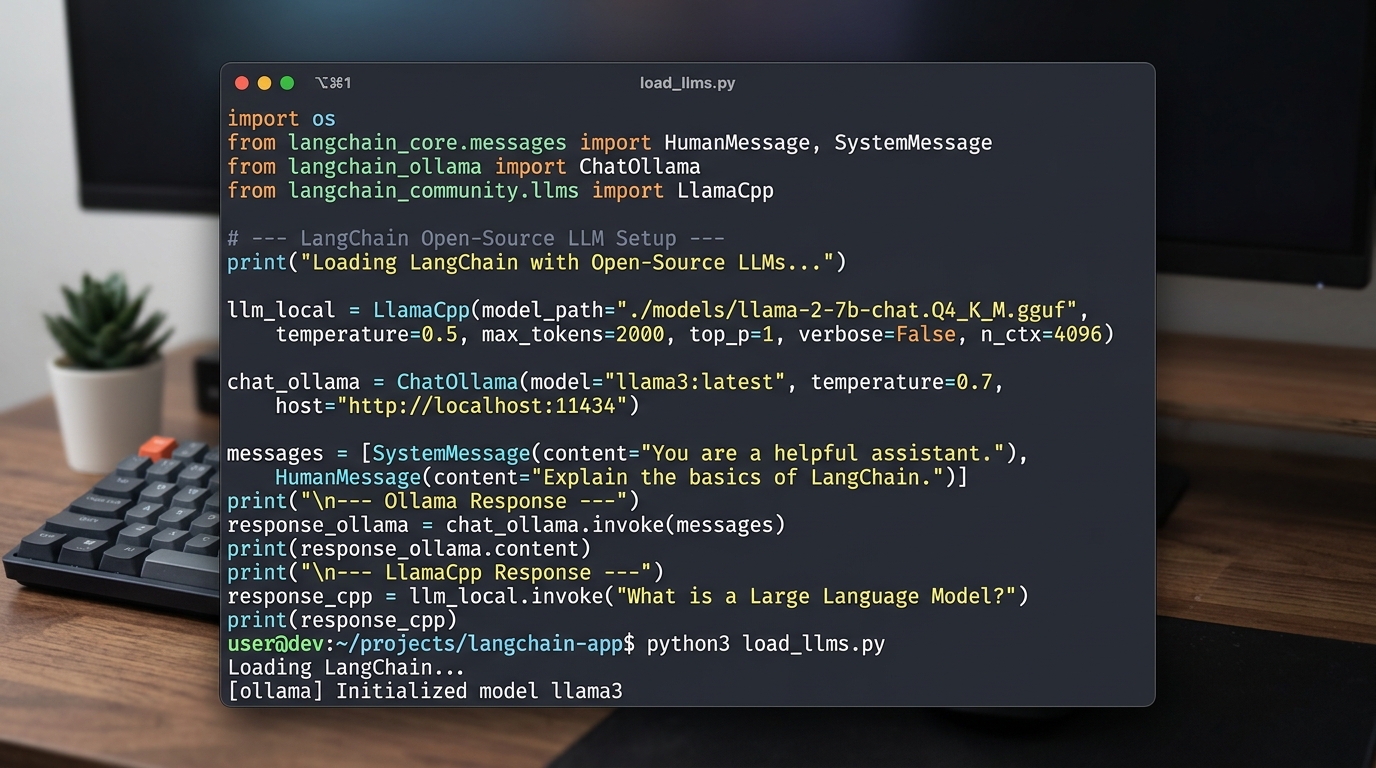Click the host URL "http://localhost:11434"
Image resolution: width=1376 pixels, height=768 pixels.
click(x=482, y=406)
